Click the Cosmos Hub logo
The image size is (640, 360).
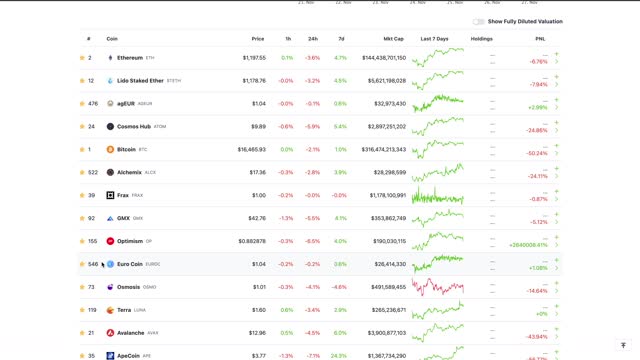[110, 127]
